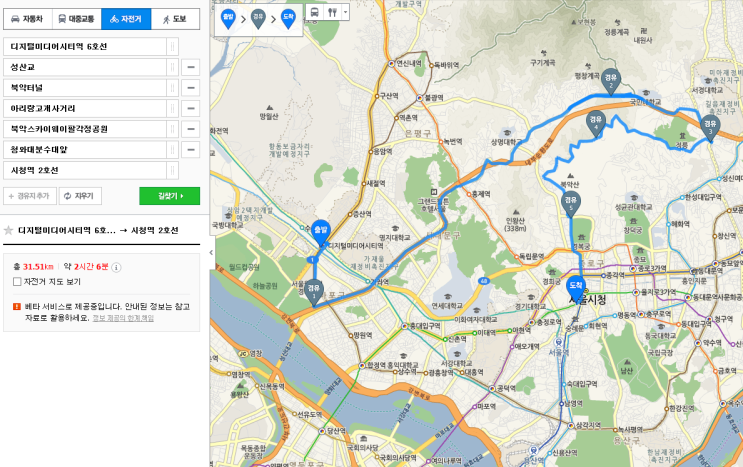Click the green 길찾기 button

(170, 196)
